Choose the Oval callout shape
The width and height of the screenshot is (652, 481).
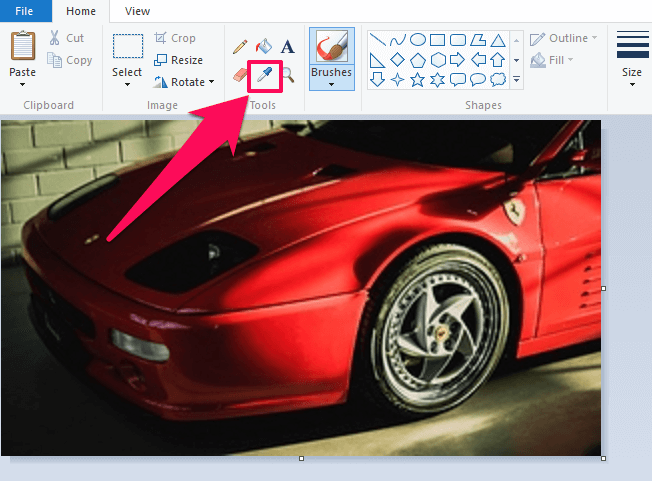478,79
